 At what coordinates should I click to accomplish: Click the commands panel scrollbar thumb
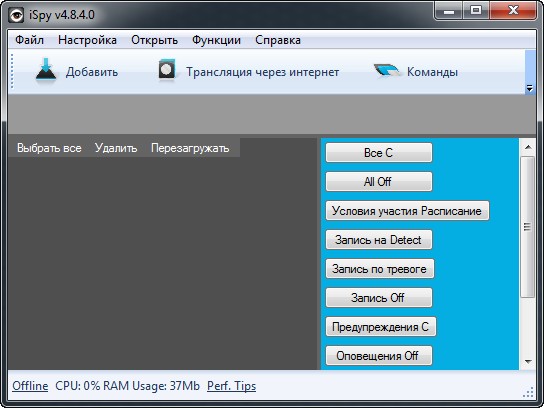click(x=528, y=227)
